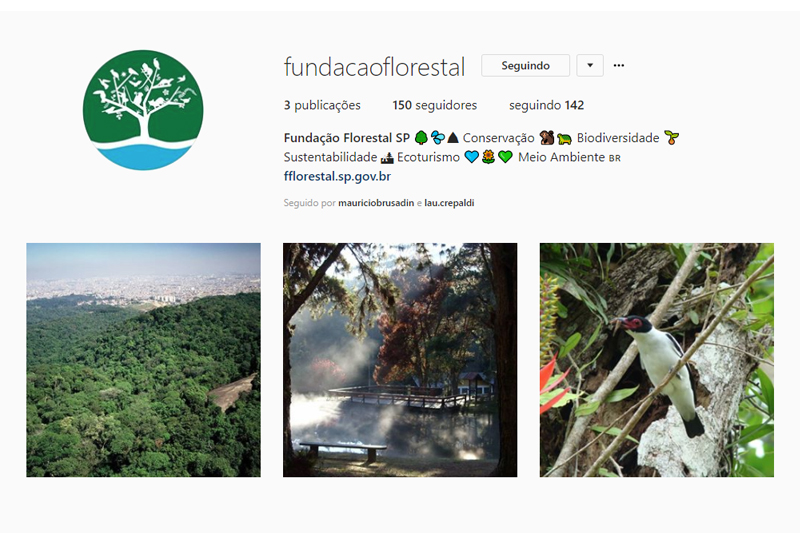
Task: Open fflorestal.sp.gov.br website link
Action: pos(337,176)
